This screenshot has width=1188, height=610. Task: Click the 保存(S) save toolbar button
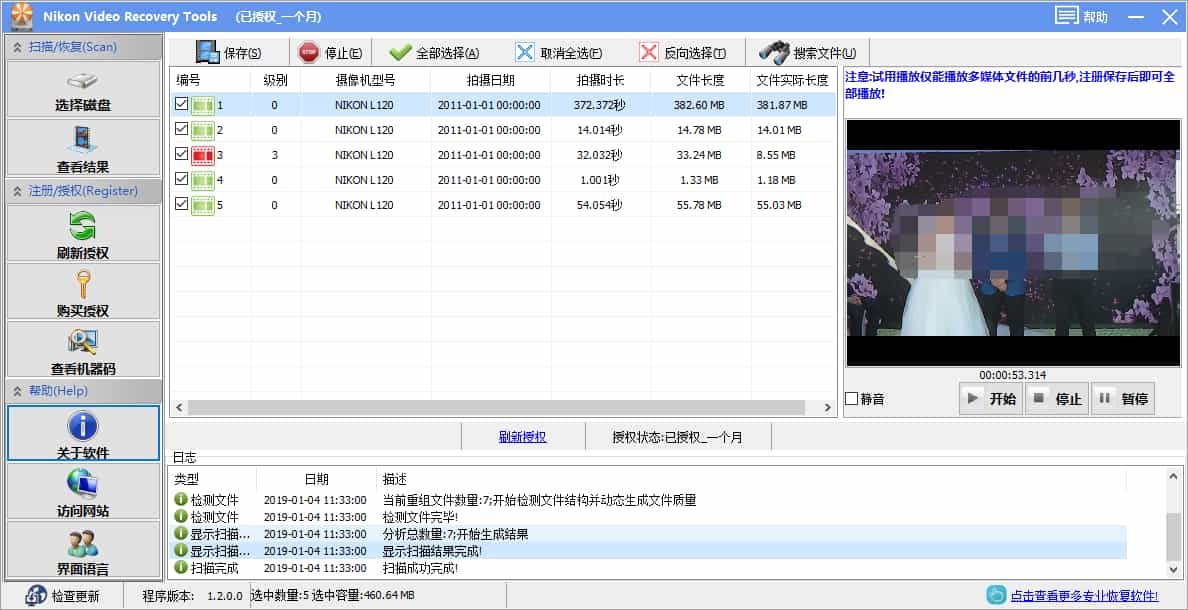(228, 53)
